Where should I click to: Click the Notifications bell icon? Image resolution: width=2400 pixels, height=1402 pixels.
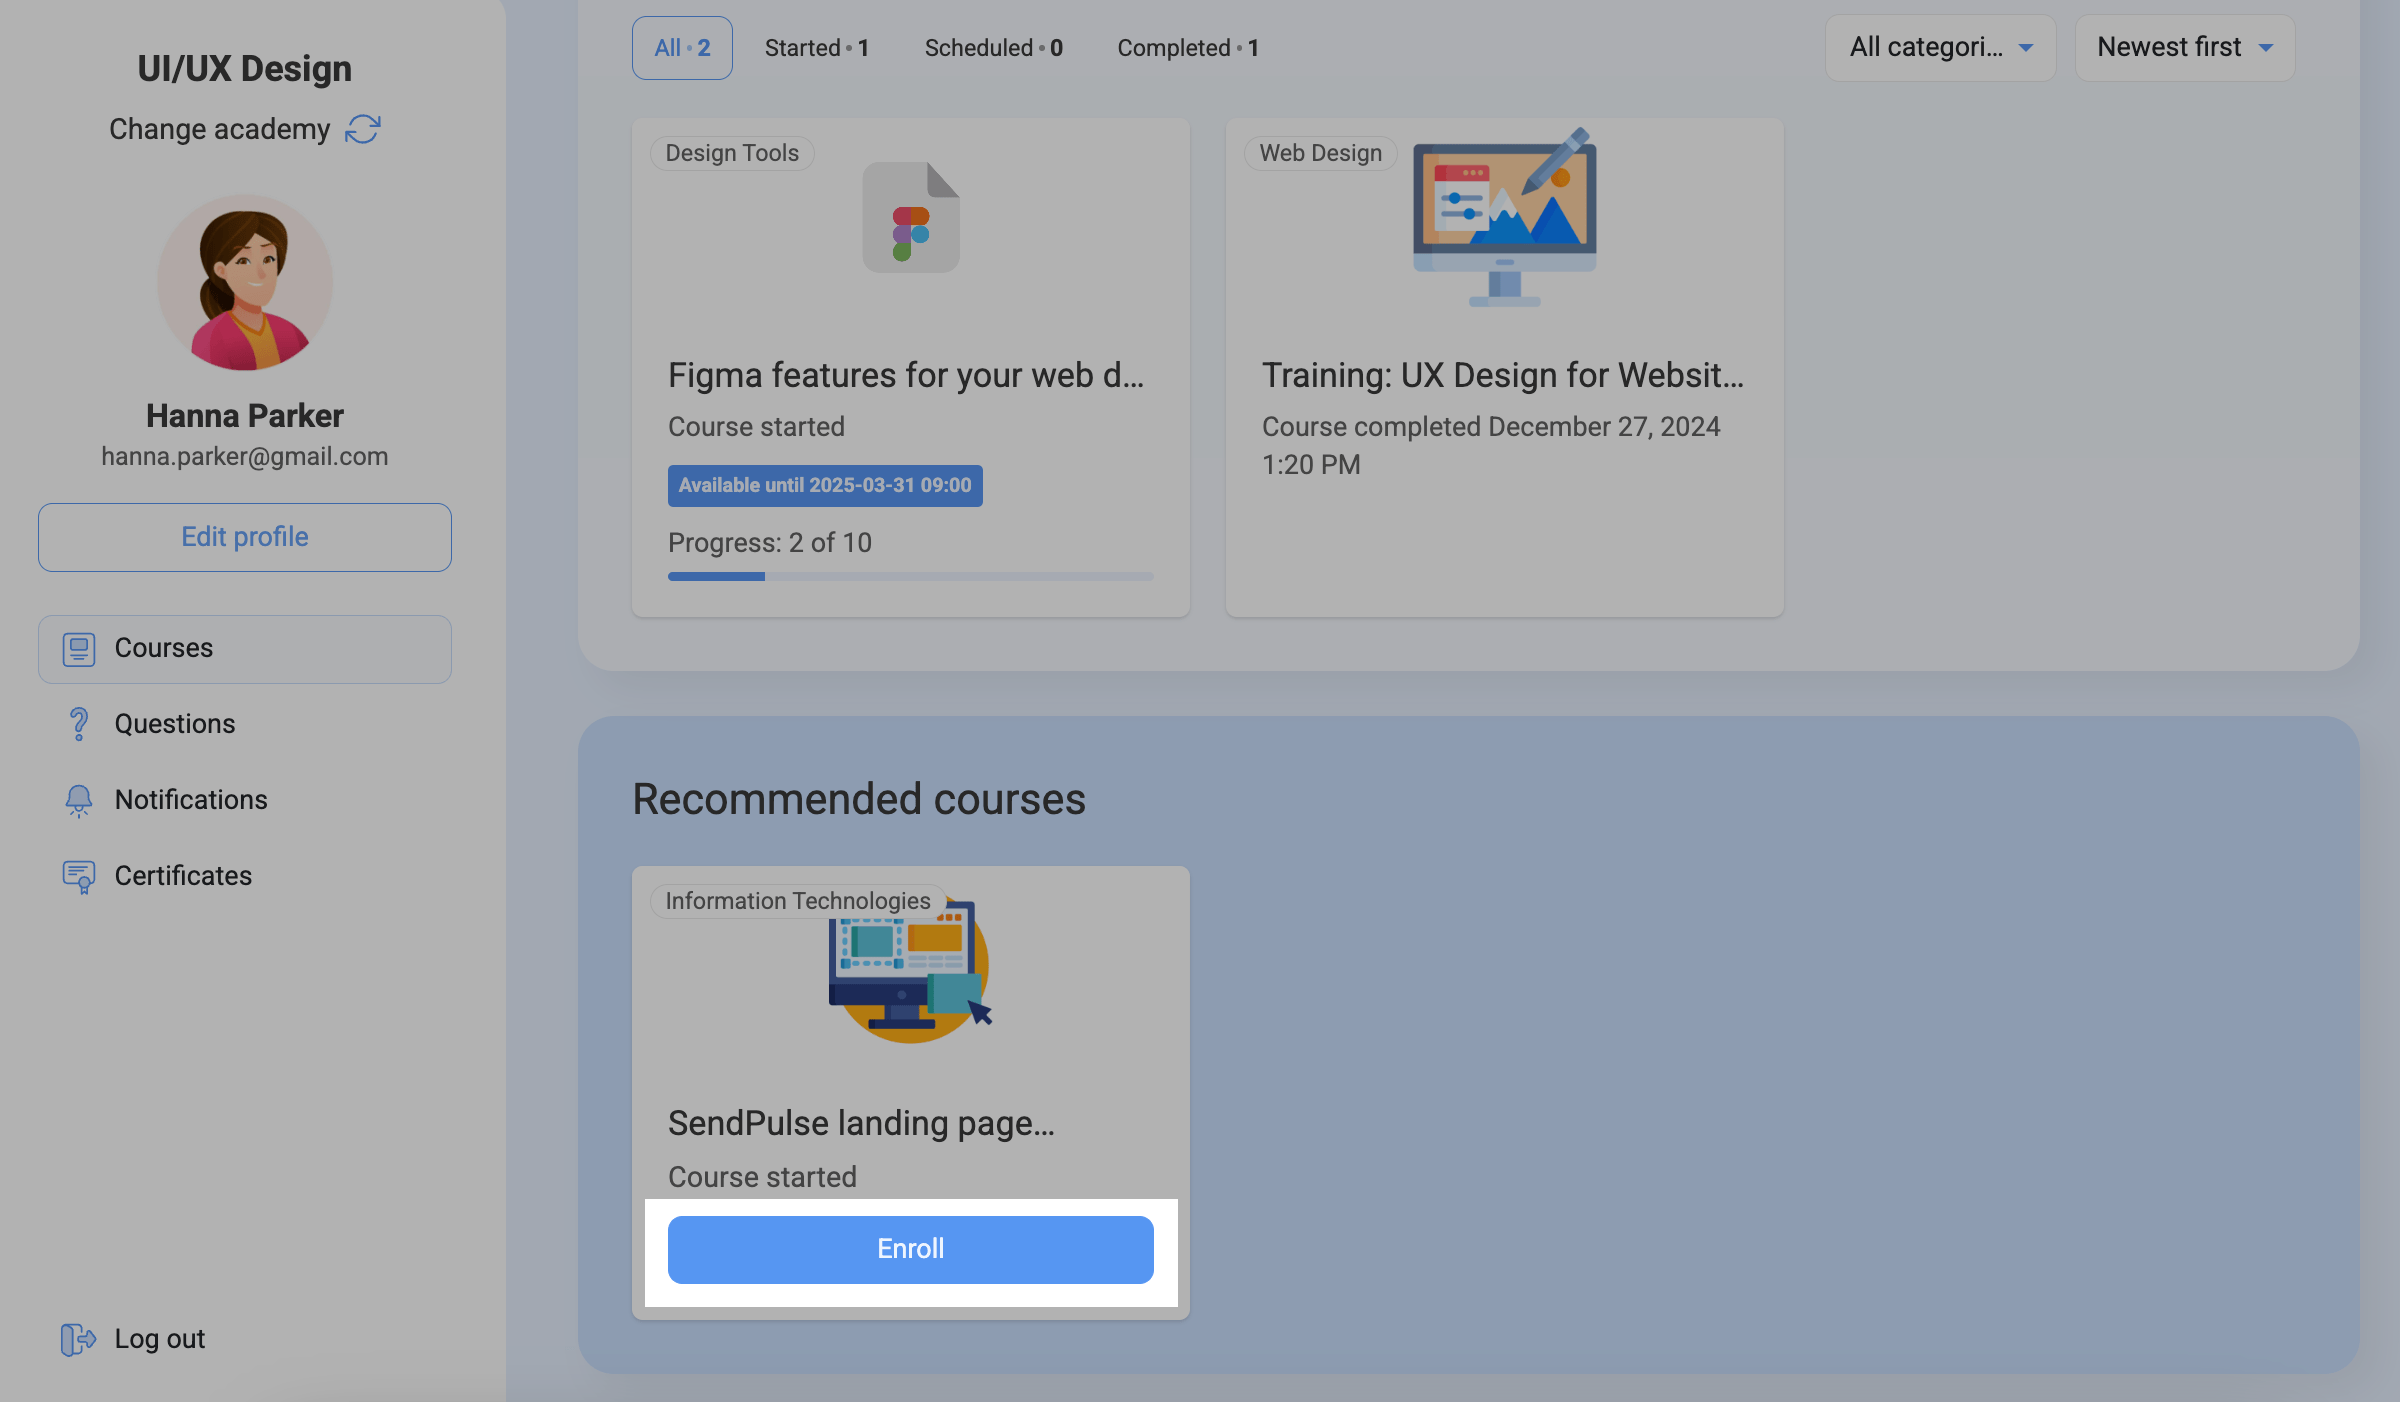tap(79, 800)
